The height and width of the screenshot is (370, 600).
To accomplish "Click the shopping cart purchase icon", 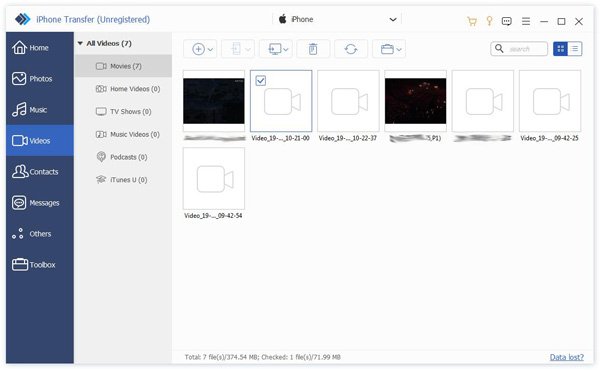I will click(x=472, y=21).
